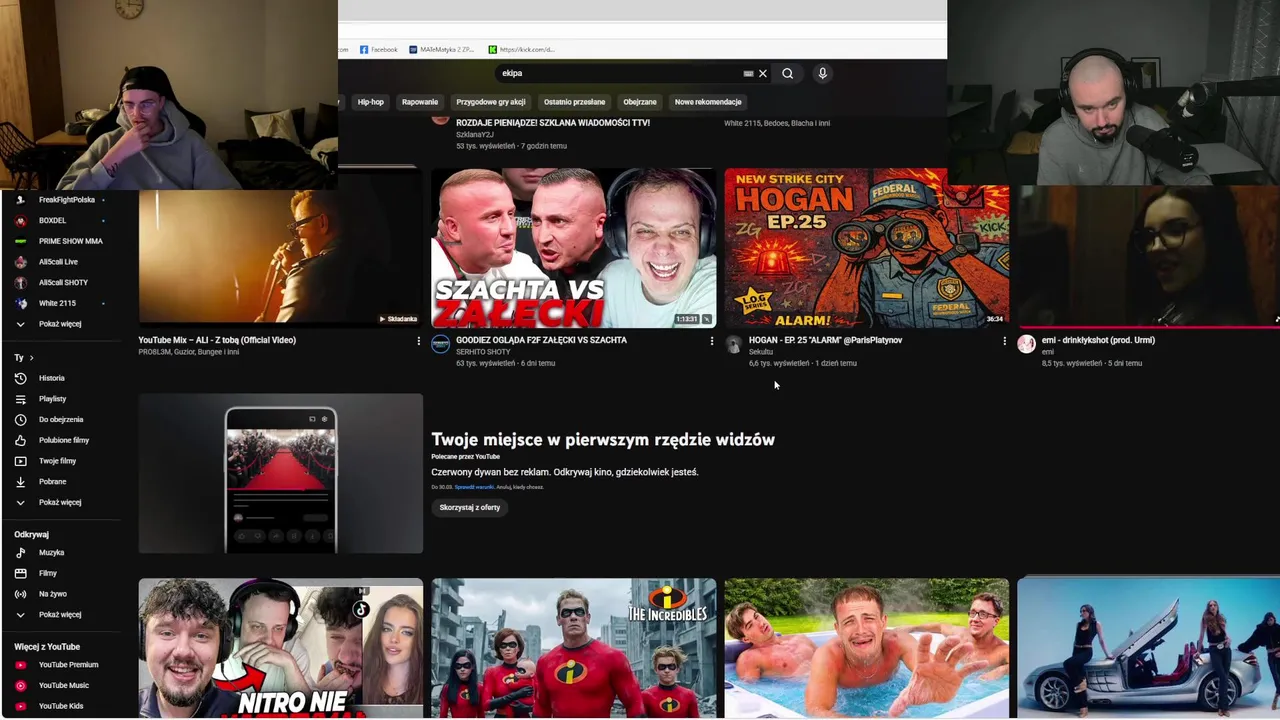The height and width of the screenshot is (720, 1280).
Task: Select the Ostatnio przesłane filter chip
Action: pyautogui.click(x=574, y=102)
